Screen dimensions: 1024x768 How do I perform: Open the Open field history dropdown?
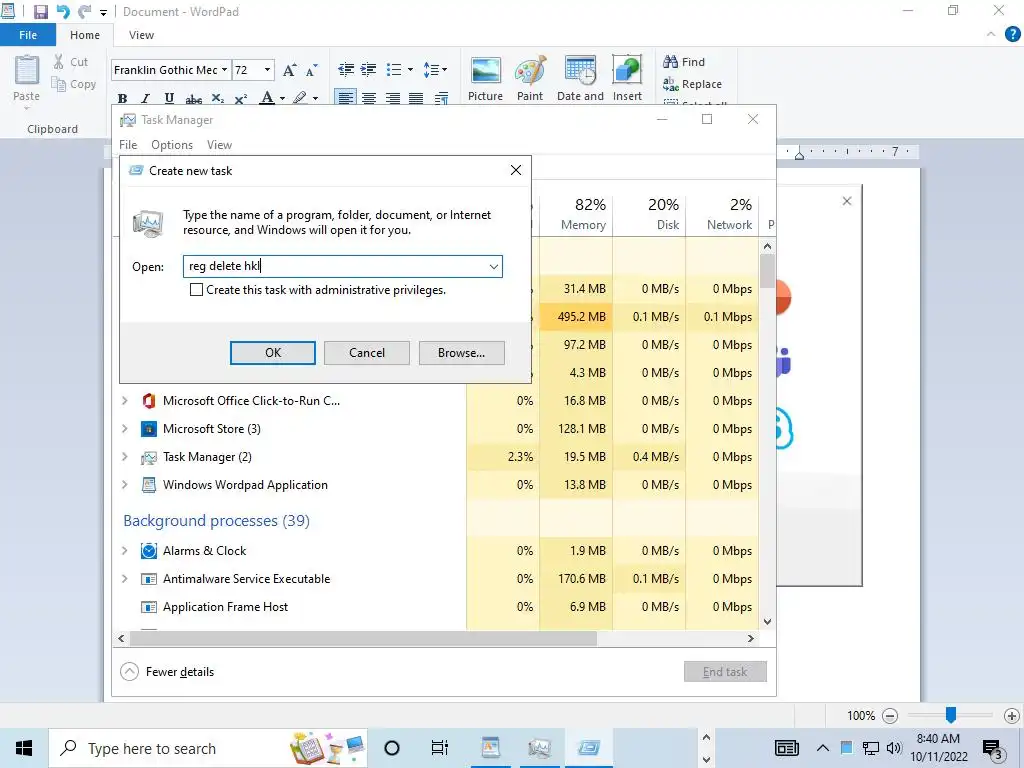(494, 266)
